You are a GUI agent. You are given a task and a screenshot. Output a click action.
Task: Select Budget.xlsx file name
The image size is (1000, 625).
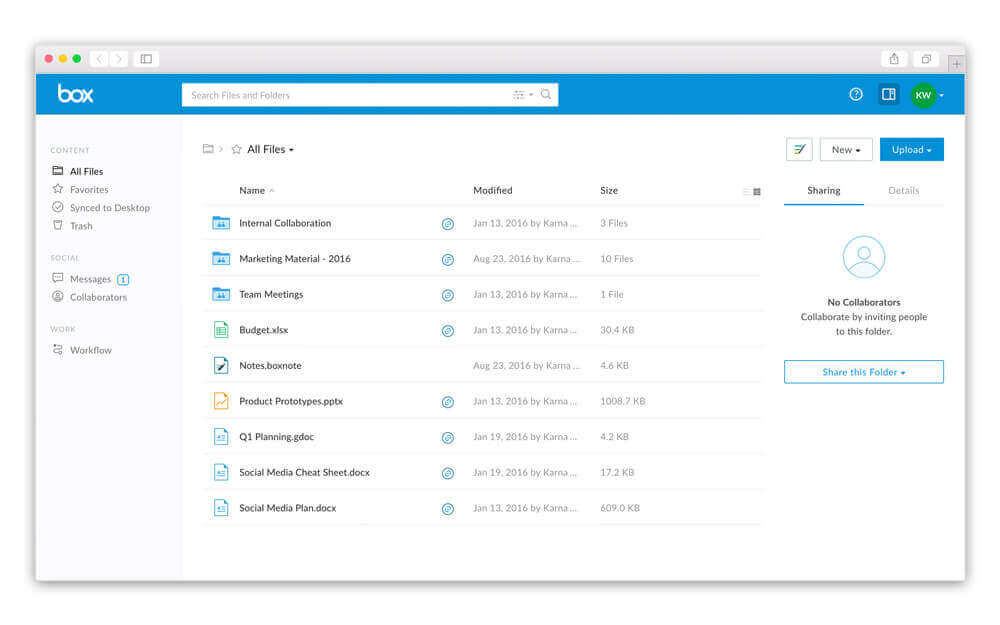click(x=263, y=330)
